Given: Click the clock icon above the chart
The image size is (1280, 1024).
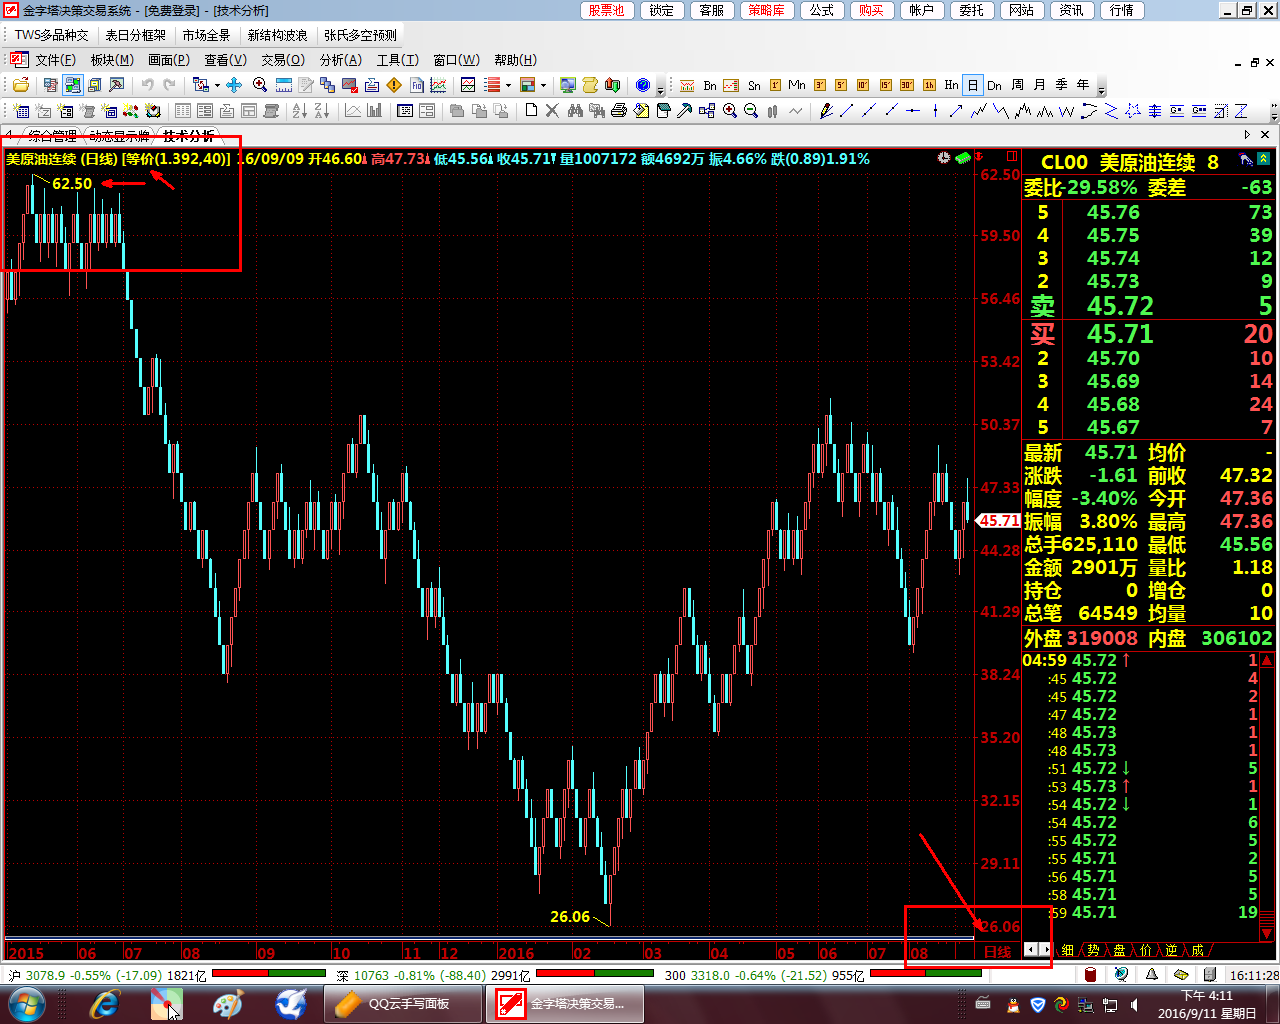Looking at the screenshot, I should pyautogui.click(x=943, y=158).
